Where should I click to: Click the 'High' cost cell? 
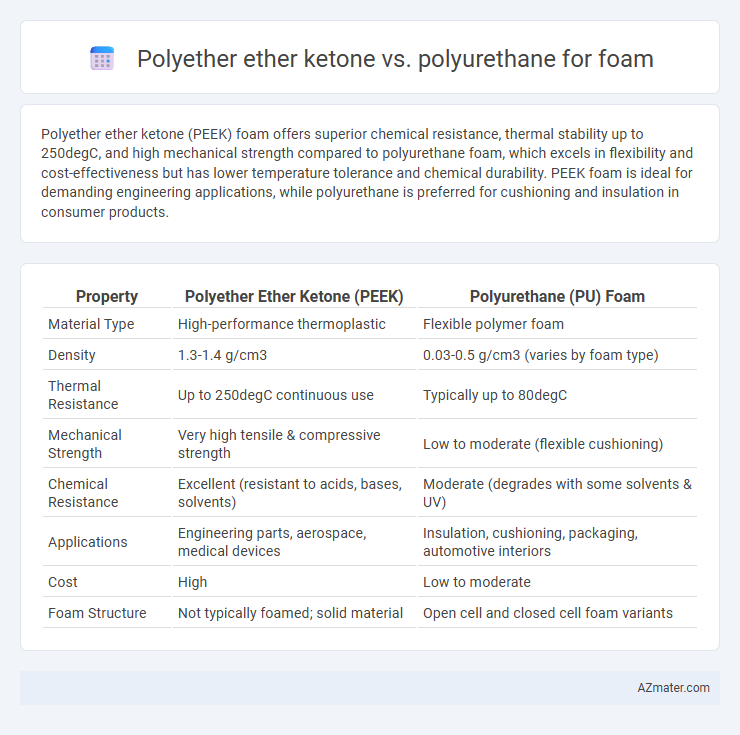click(192, 582)
